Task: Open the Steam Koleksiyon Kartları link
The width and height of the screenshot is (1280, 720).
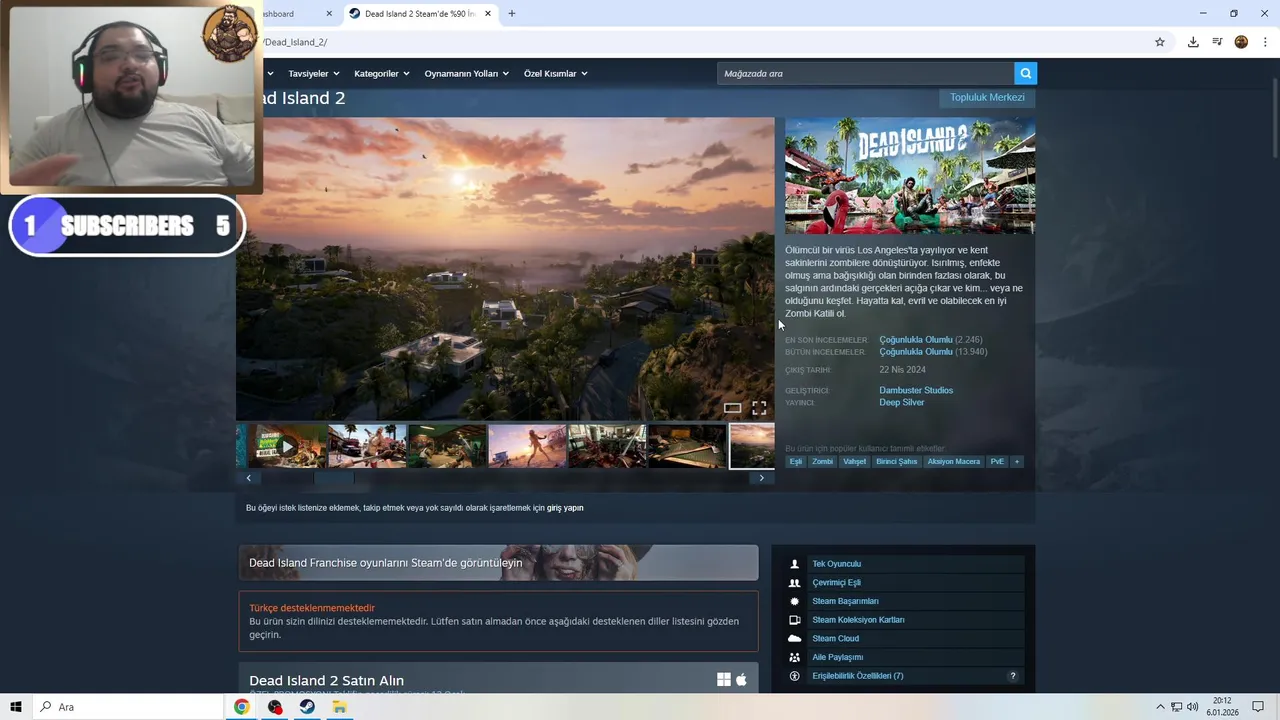Action: coord(858,620)
